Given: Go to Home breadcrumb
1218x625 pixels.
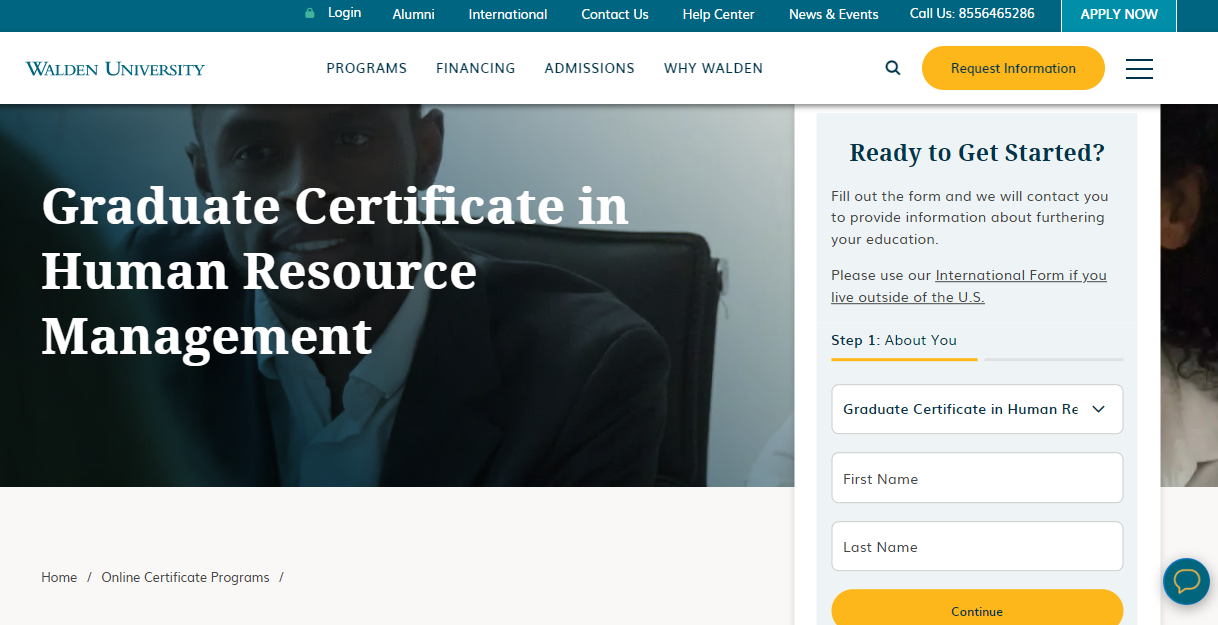Looking at the screenshot, I should tap(59, 577).
